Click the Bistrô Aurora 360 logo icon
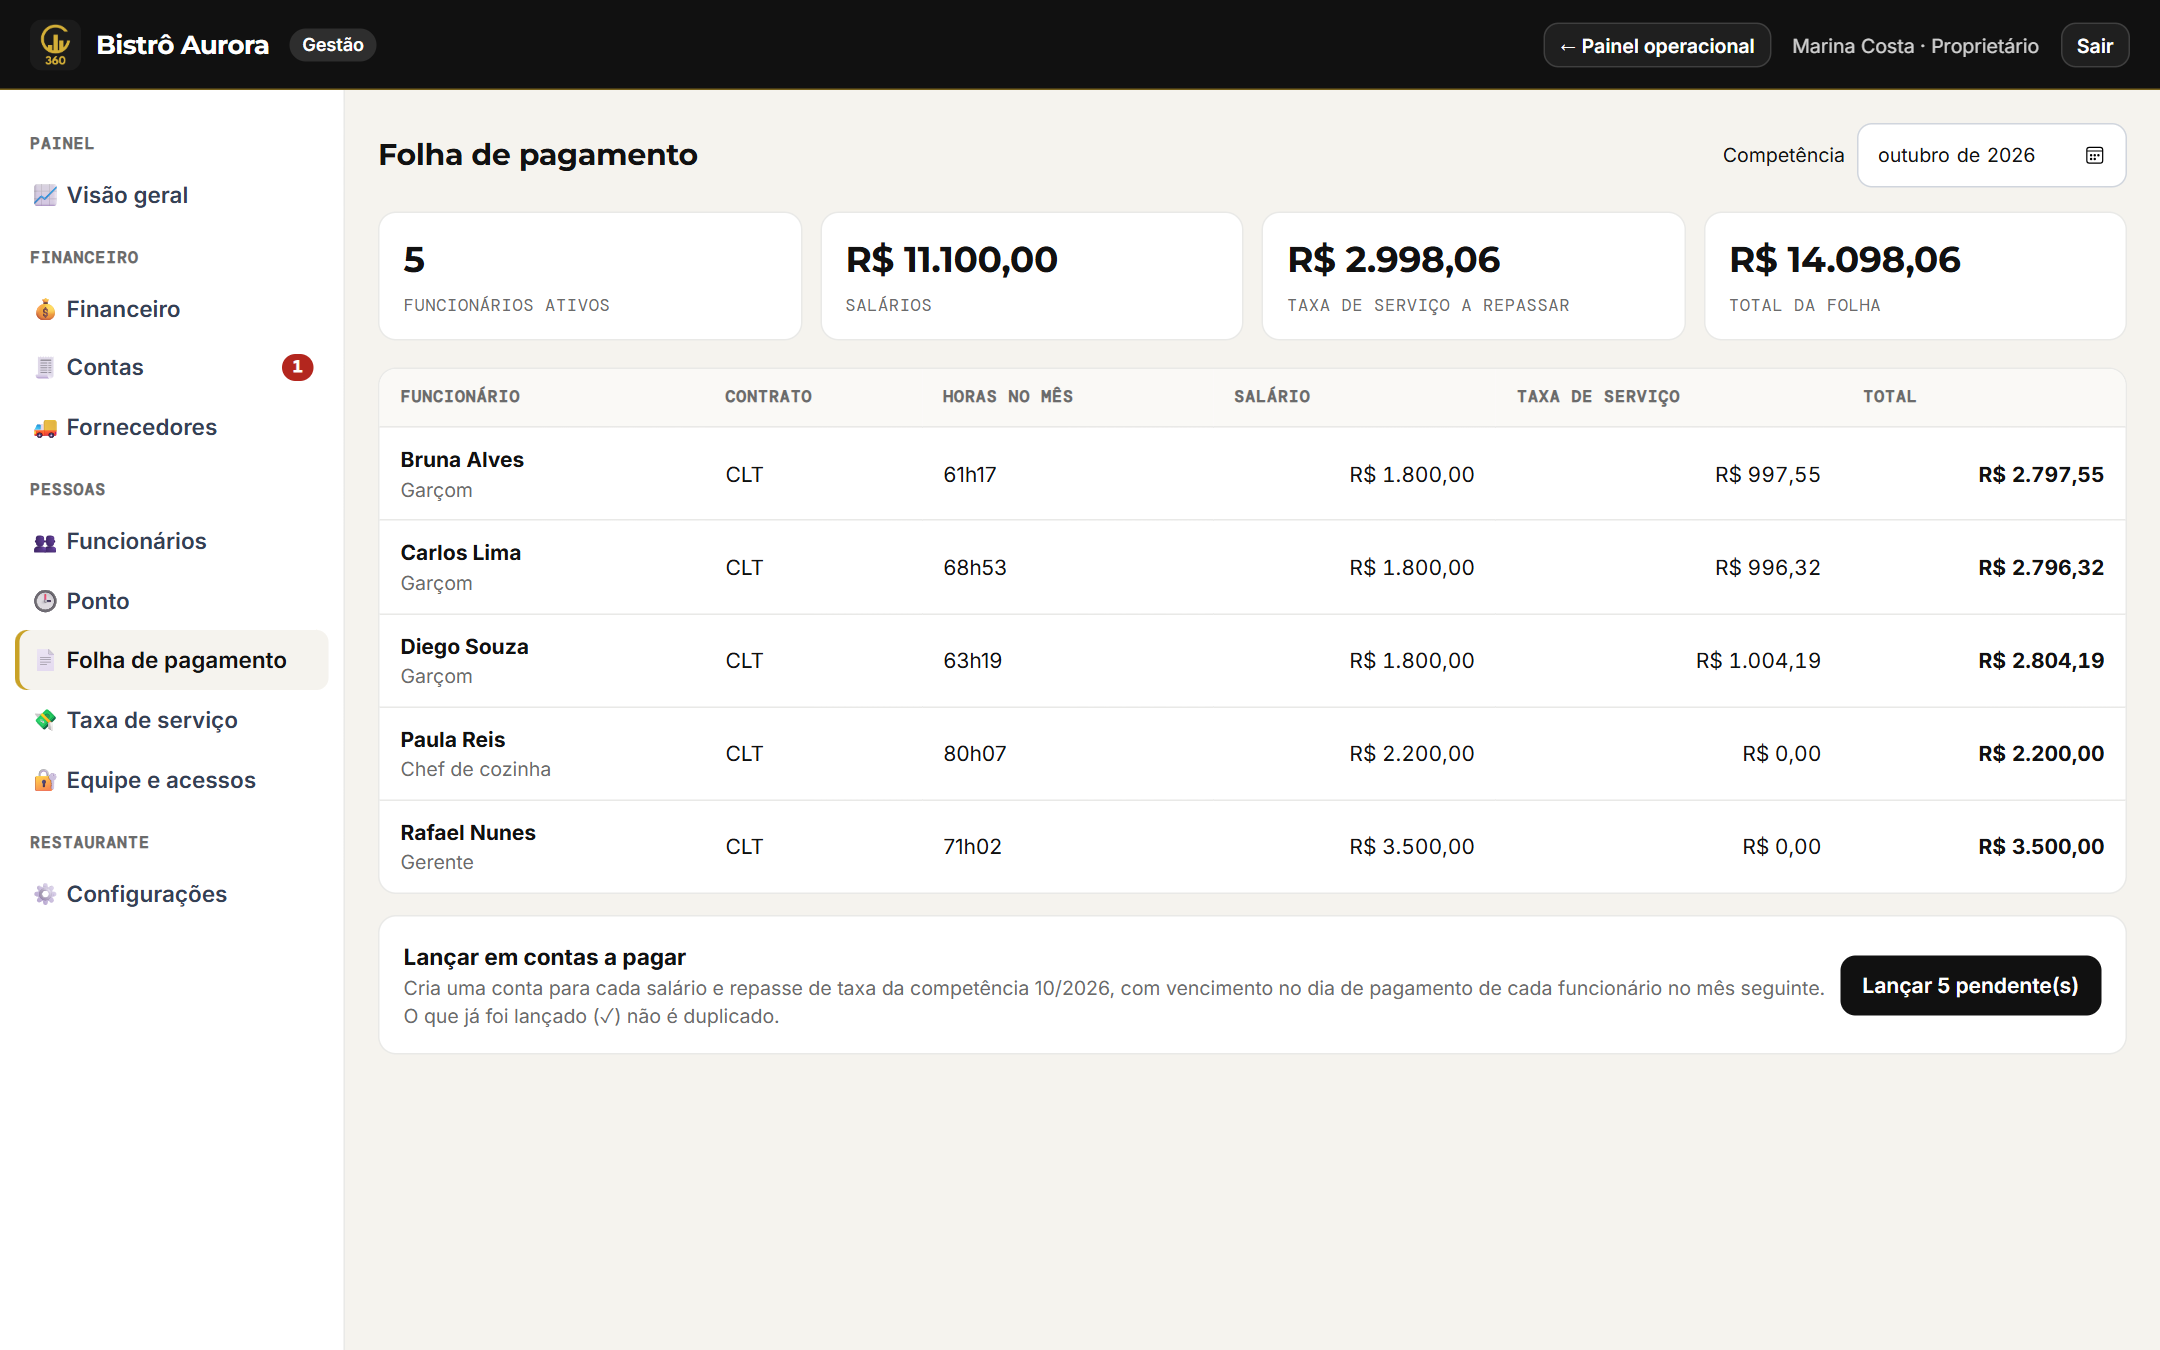Viewport: 2160px width, 1350px height. pos(55,45)
